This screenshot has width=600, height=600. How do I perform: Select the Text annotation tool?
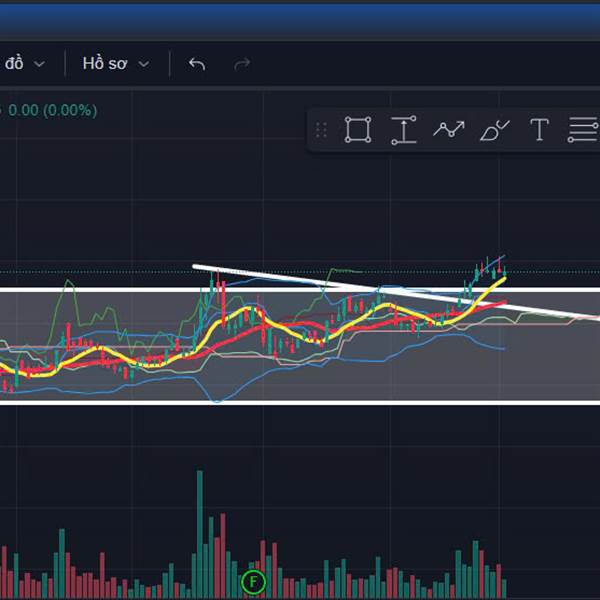tap(540, 129)
